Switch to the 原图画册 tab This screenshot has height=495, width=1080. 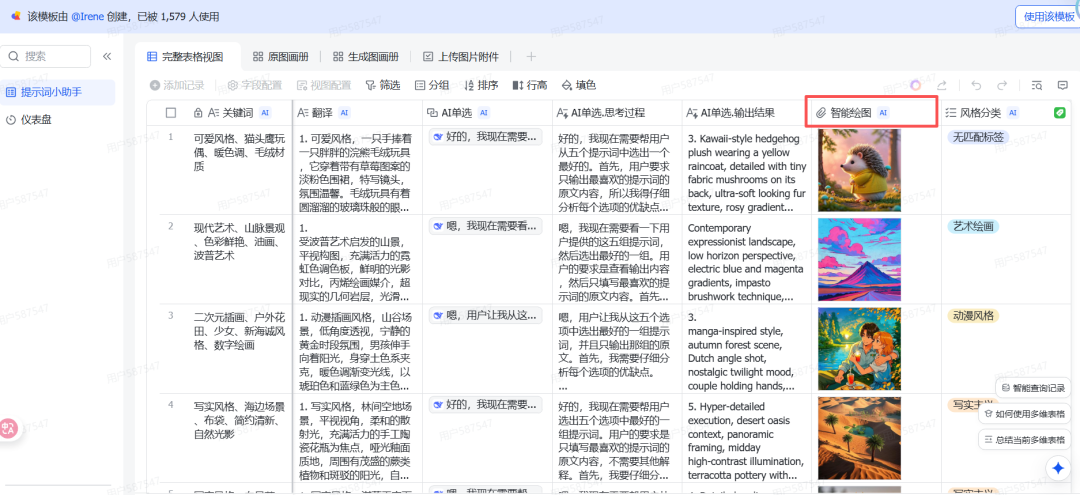[280, 56]
